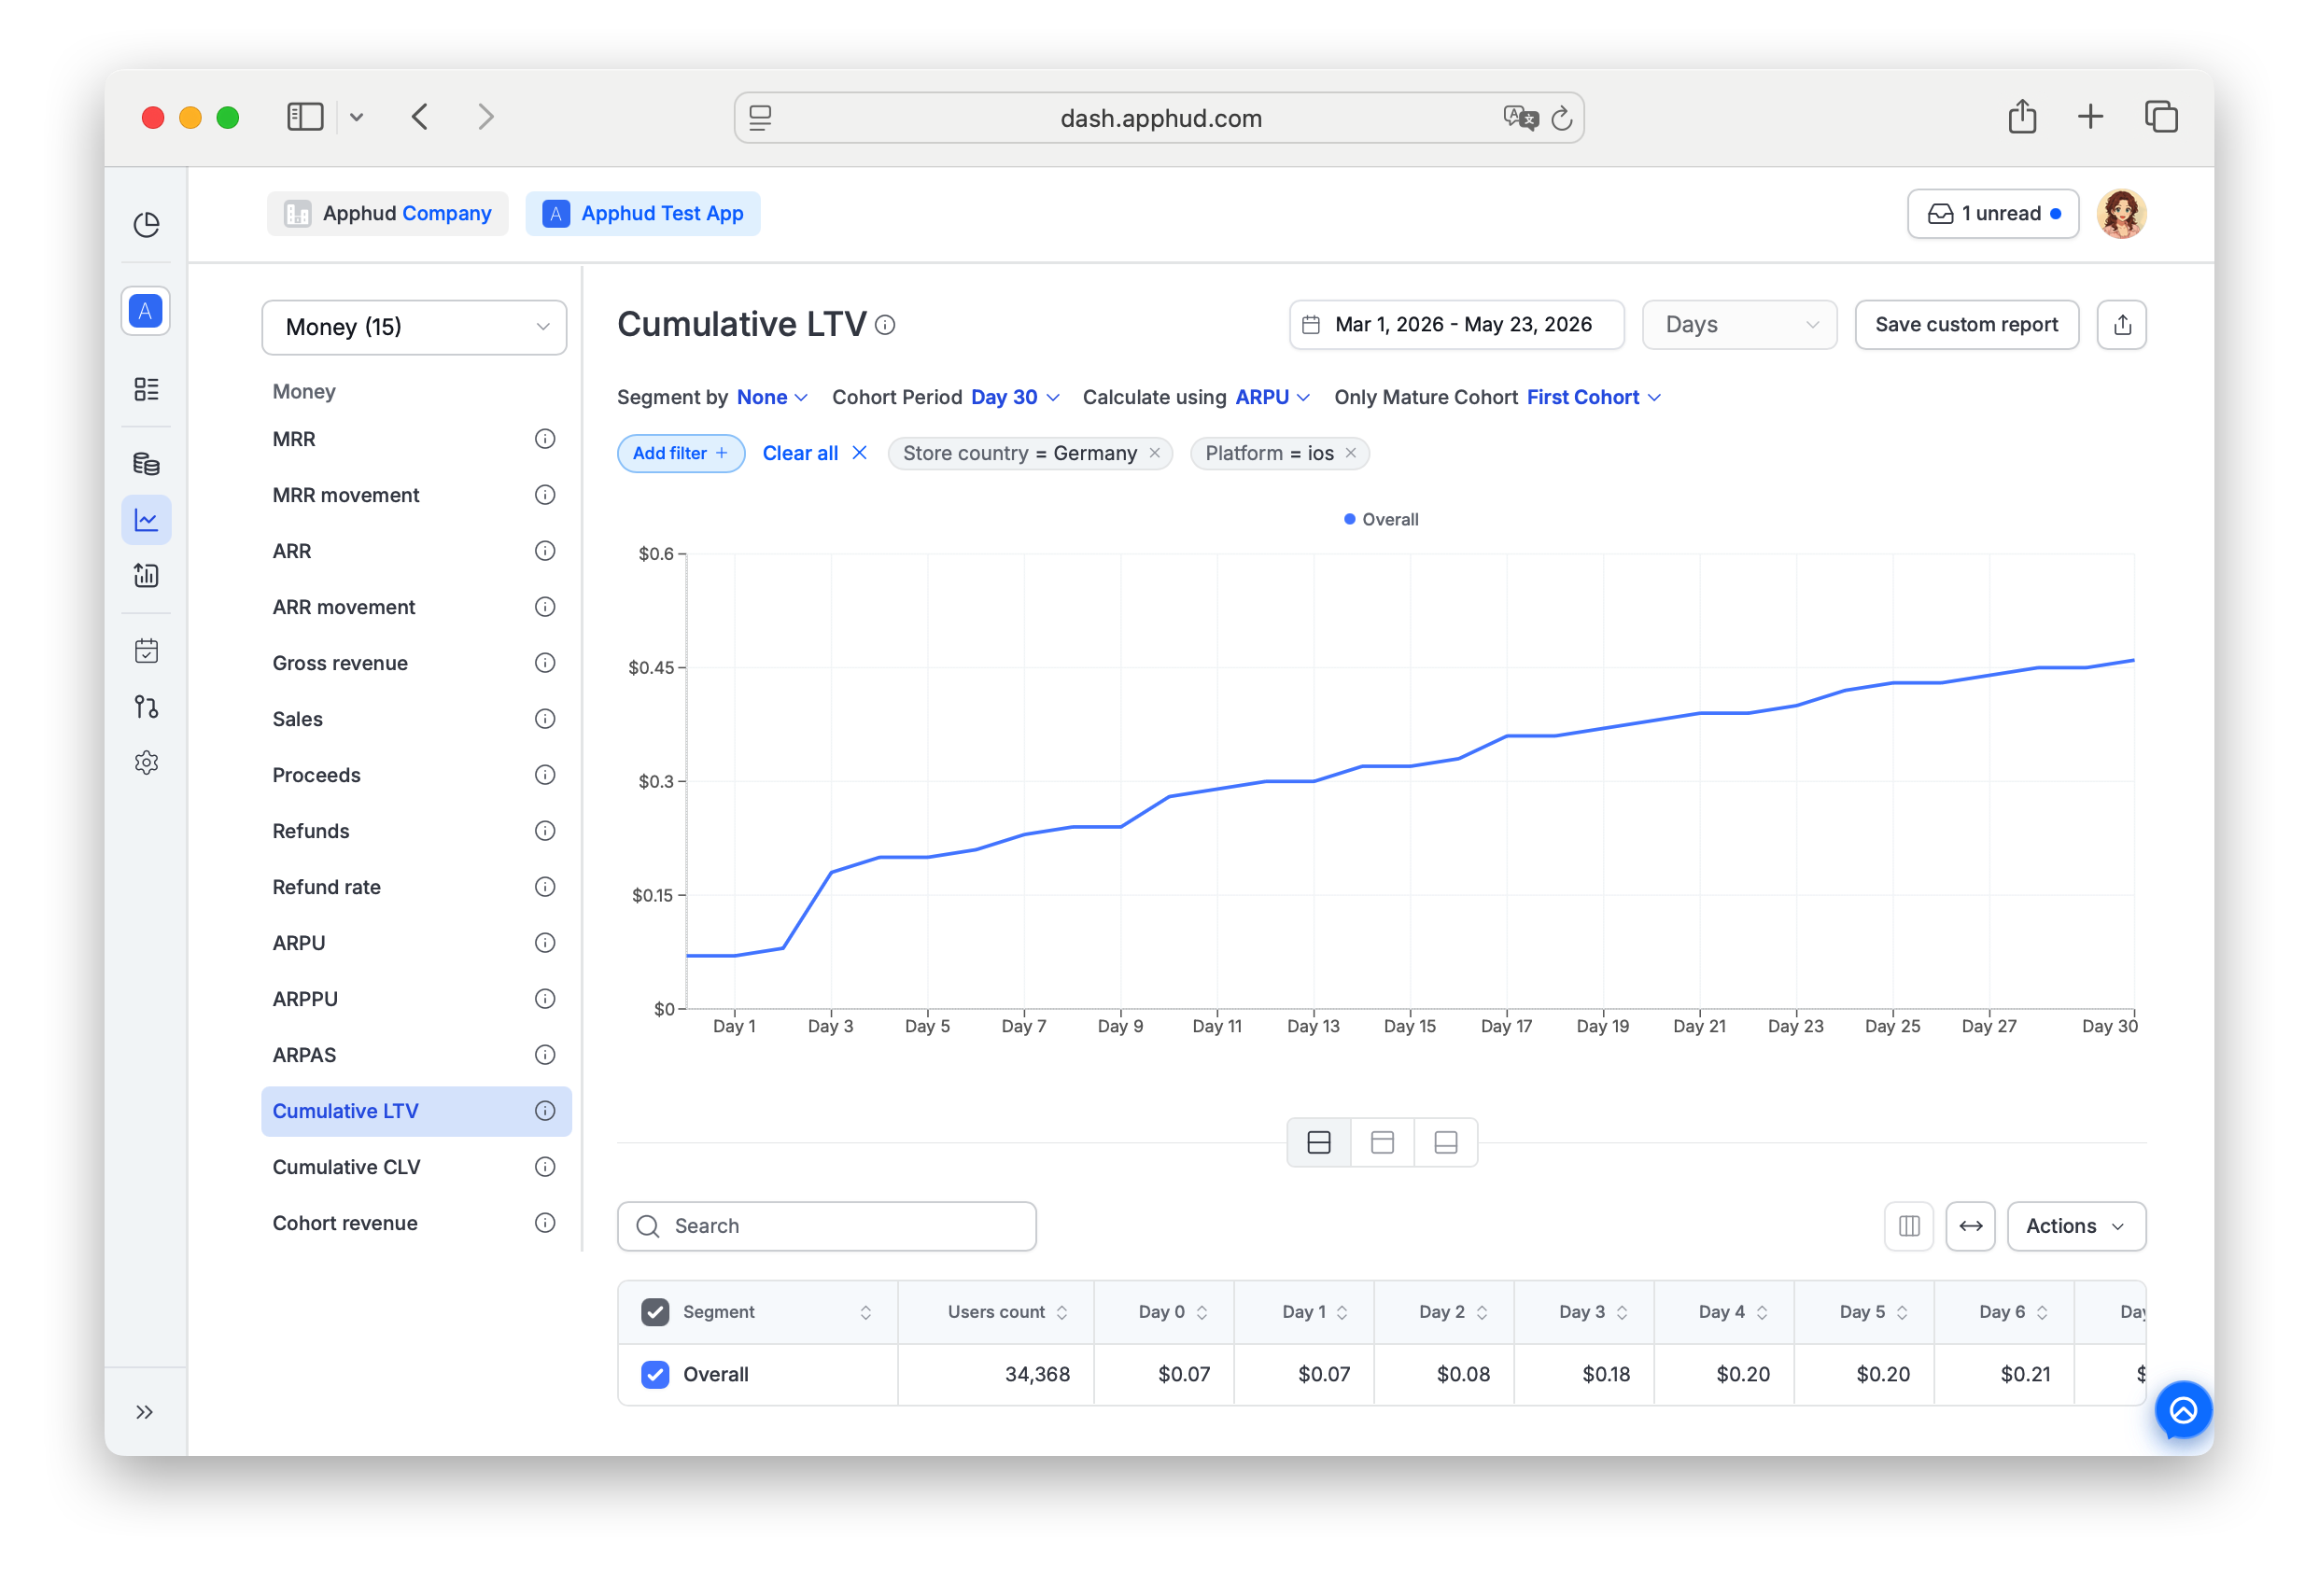Open the overview pie chart sidebar icon
This screenshot has height=1596, width=2319.
[x=146, y=225]
